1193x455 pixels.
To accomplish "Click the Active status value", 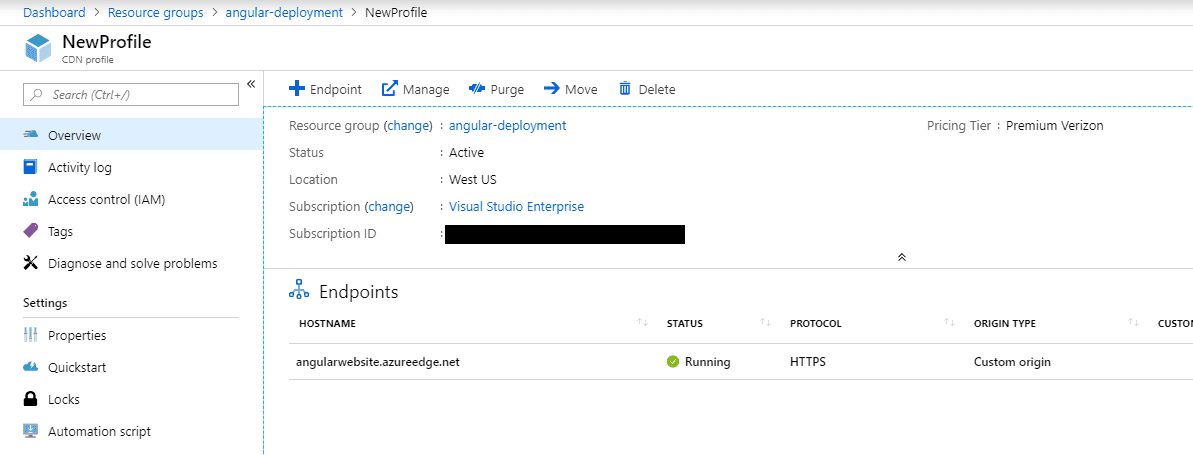I will tap(466, 152).
